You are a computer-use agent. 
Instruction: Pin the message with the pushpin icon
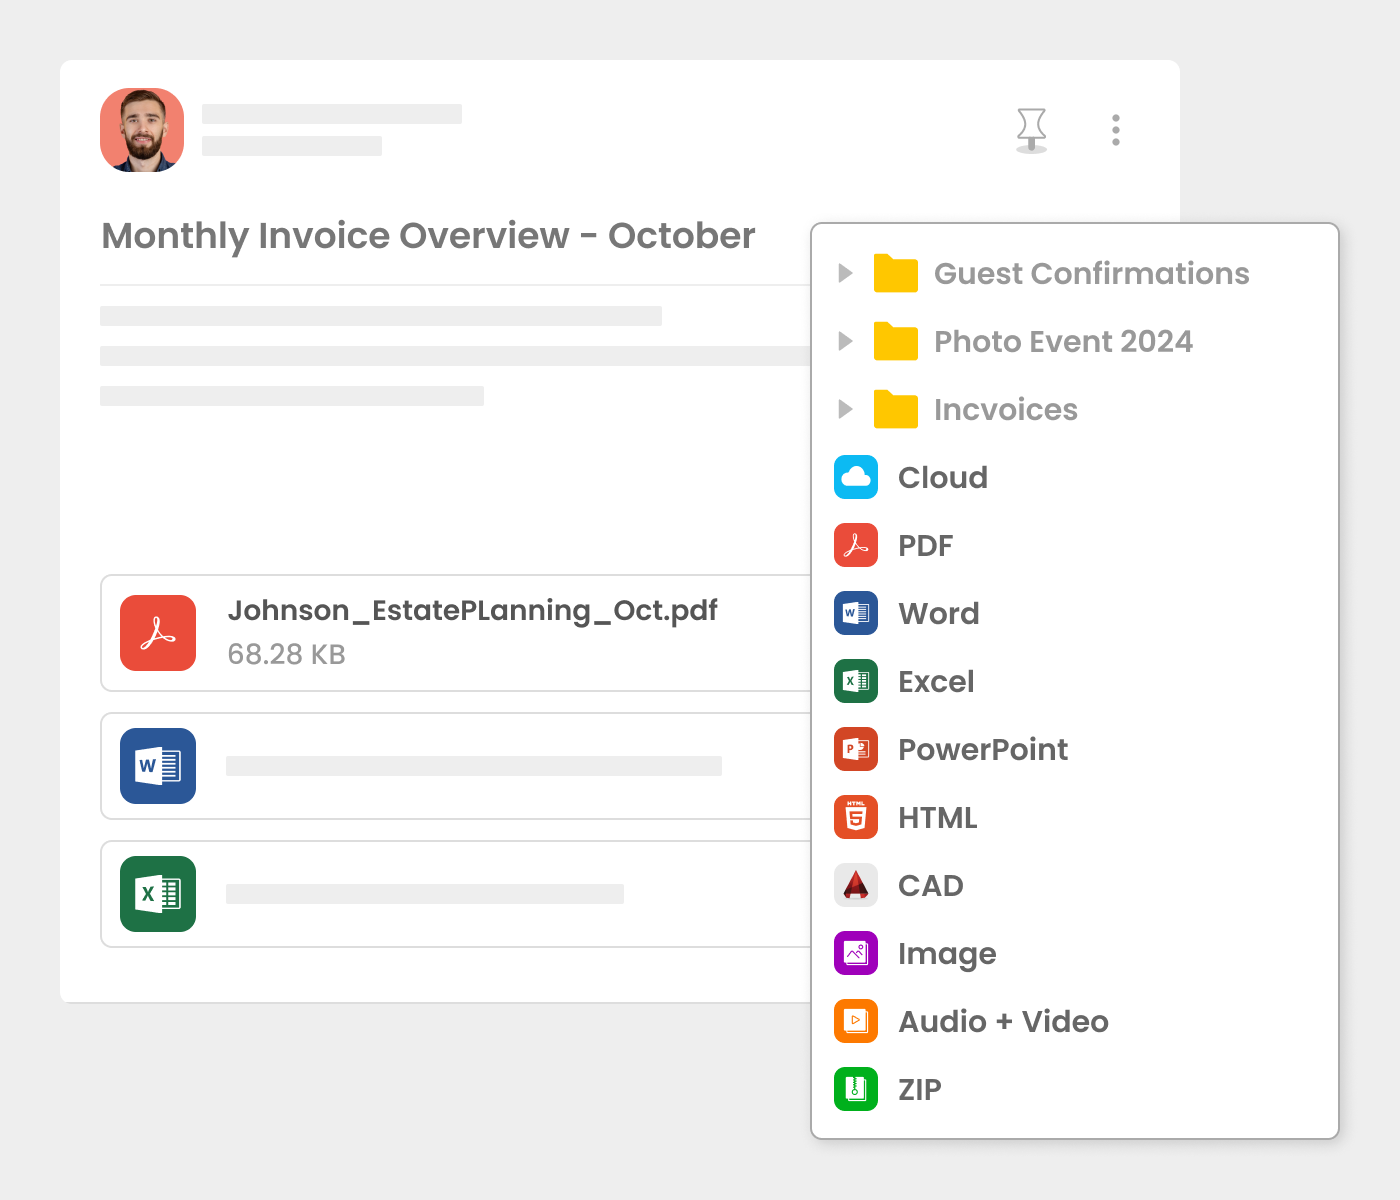pos(1031,130)
